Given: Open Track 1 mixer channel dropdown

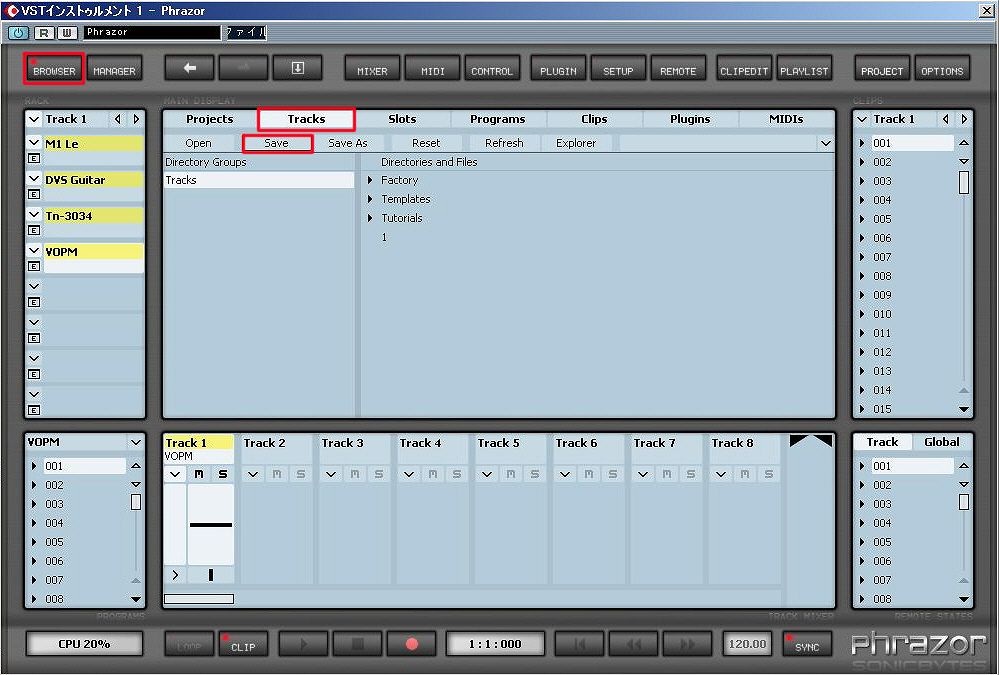Looking at the screenshot, I should tap(175, 474).
